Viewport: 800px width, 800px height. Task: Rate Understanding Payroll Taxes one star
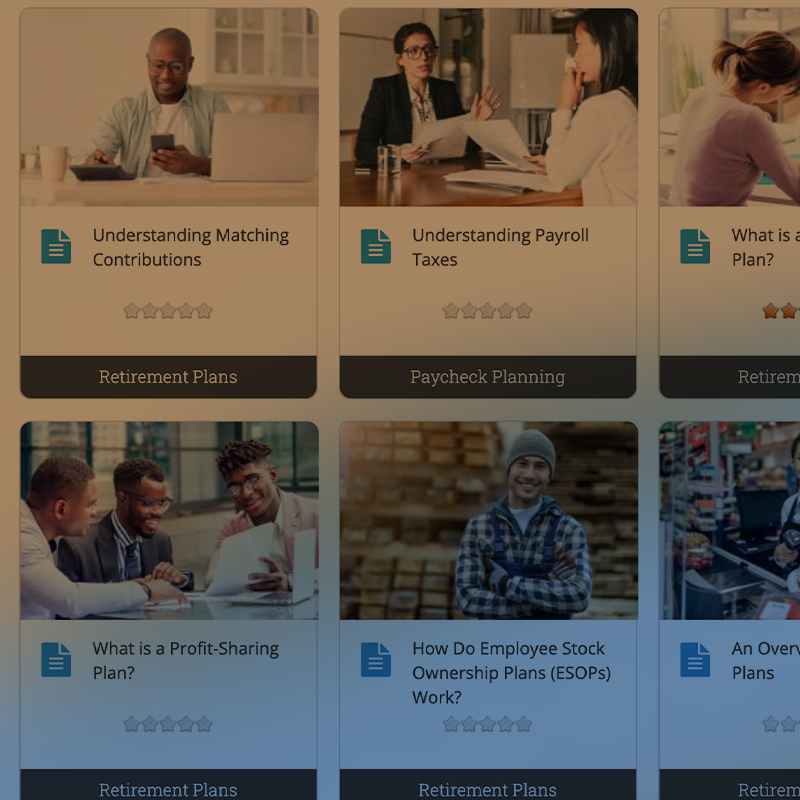coord(451,311)
